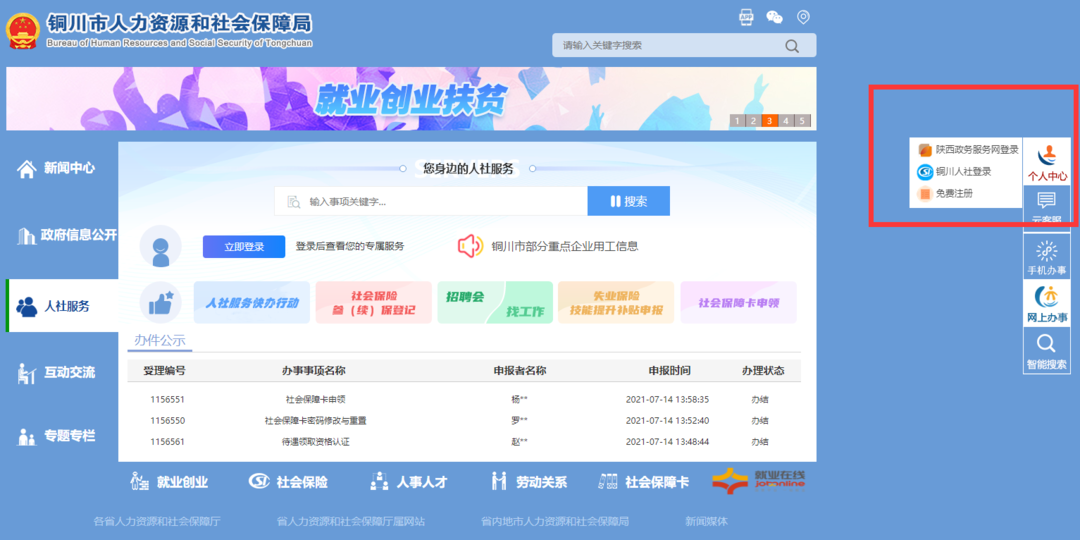This screenshot has height=540, width=1080.
Task: Choose 陕西政务服务网登录 from login popup
Action: [968, 150]
